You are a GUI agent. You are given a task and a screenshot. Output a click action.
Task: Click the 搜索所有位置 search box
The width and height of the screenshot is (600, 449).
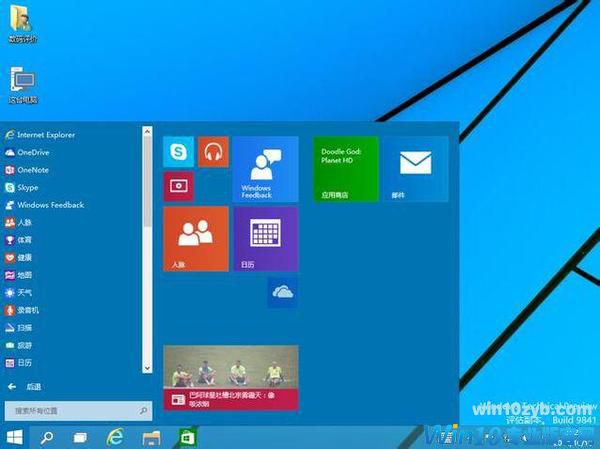76,410
